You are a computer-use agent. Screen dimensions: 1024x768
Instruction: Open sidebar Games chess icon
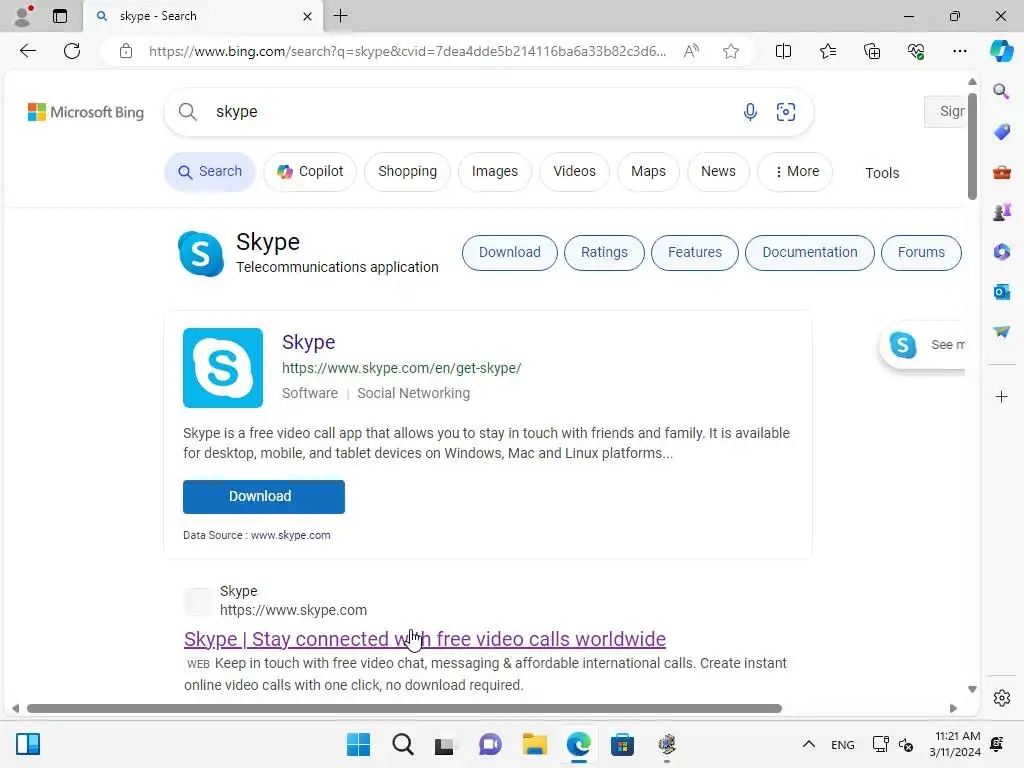[1001, 212]
